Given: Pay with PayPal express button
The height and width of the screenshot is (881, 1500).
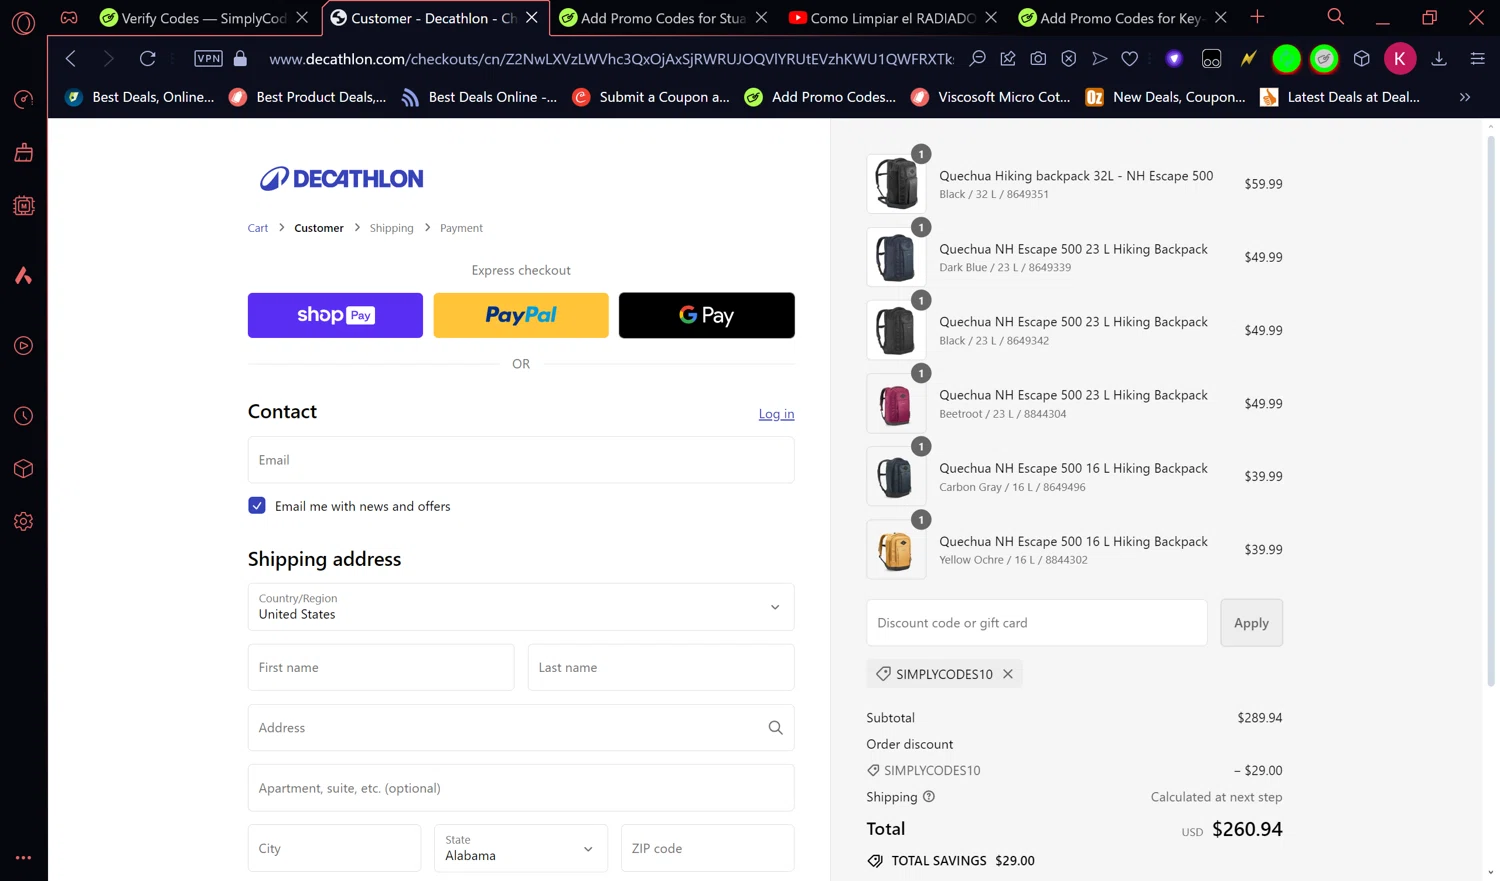Looking at the screenshot, I should pos(521,315).
